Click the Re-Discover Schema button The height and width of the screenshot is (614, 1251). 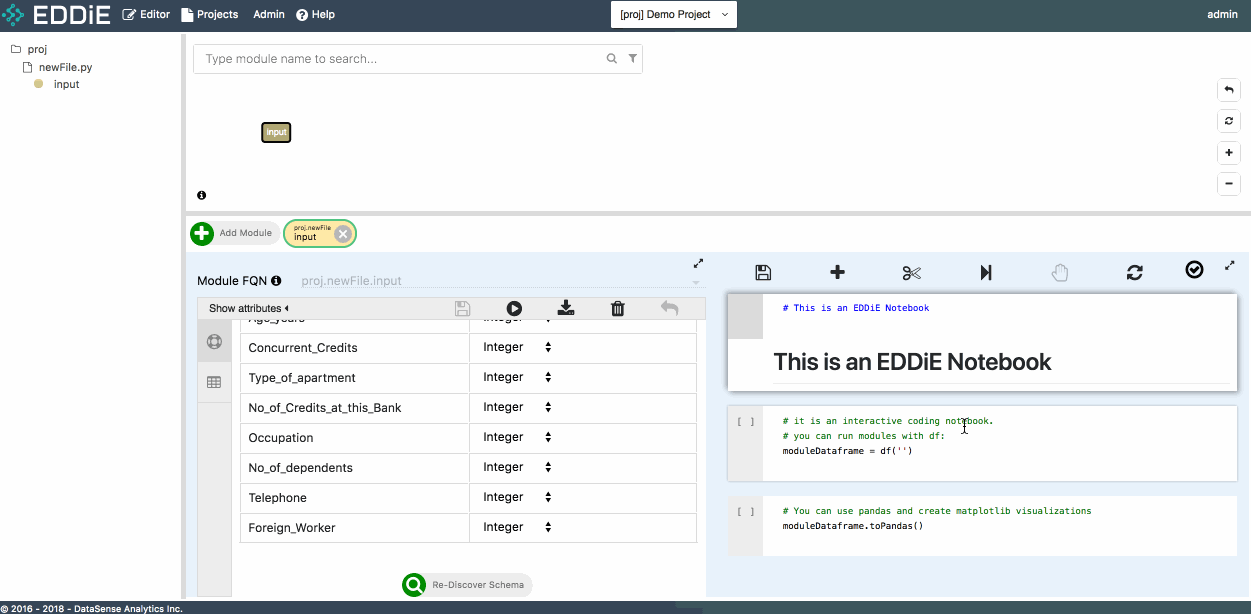point(467,585)
